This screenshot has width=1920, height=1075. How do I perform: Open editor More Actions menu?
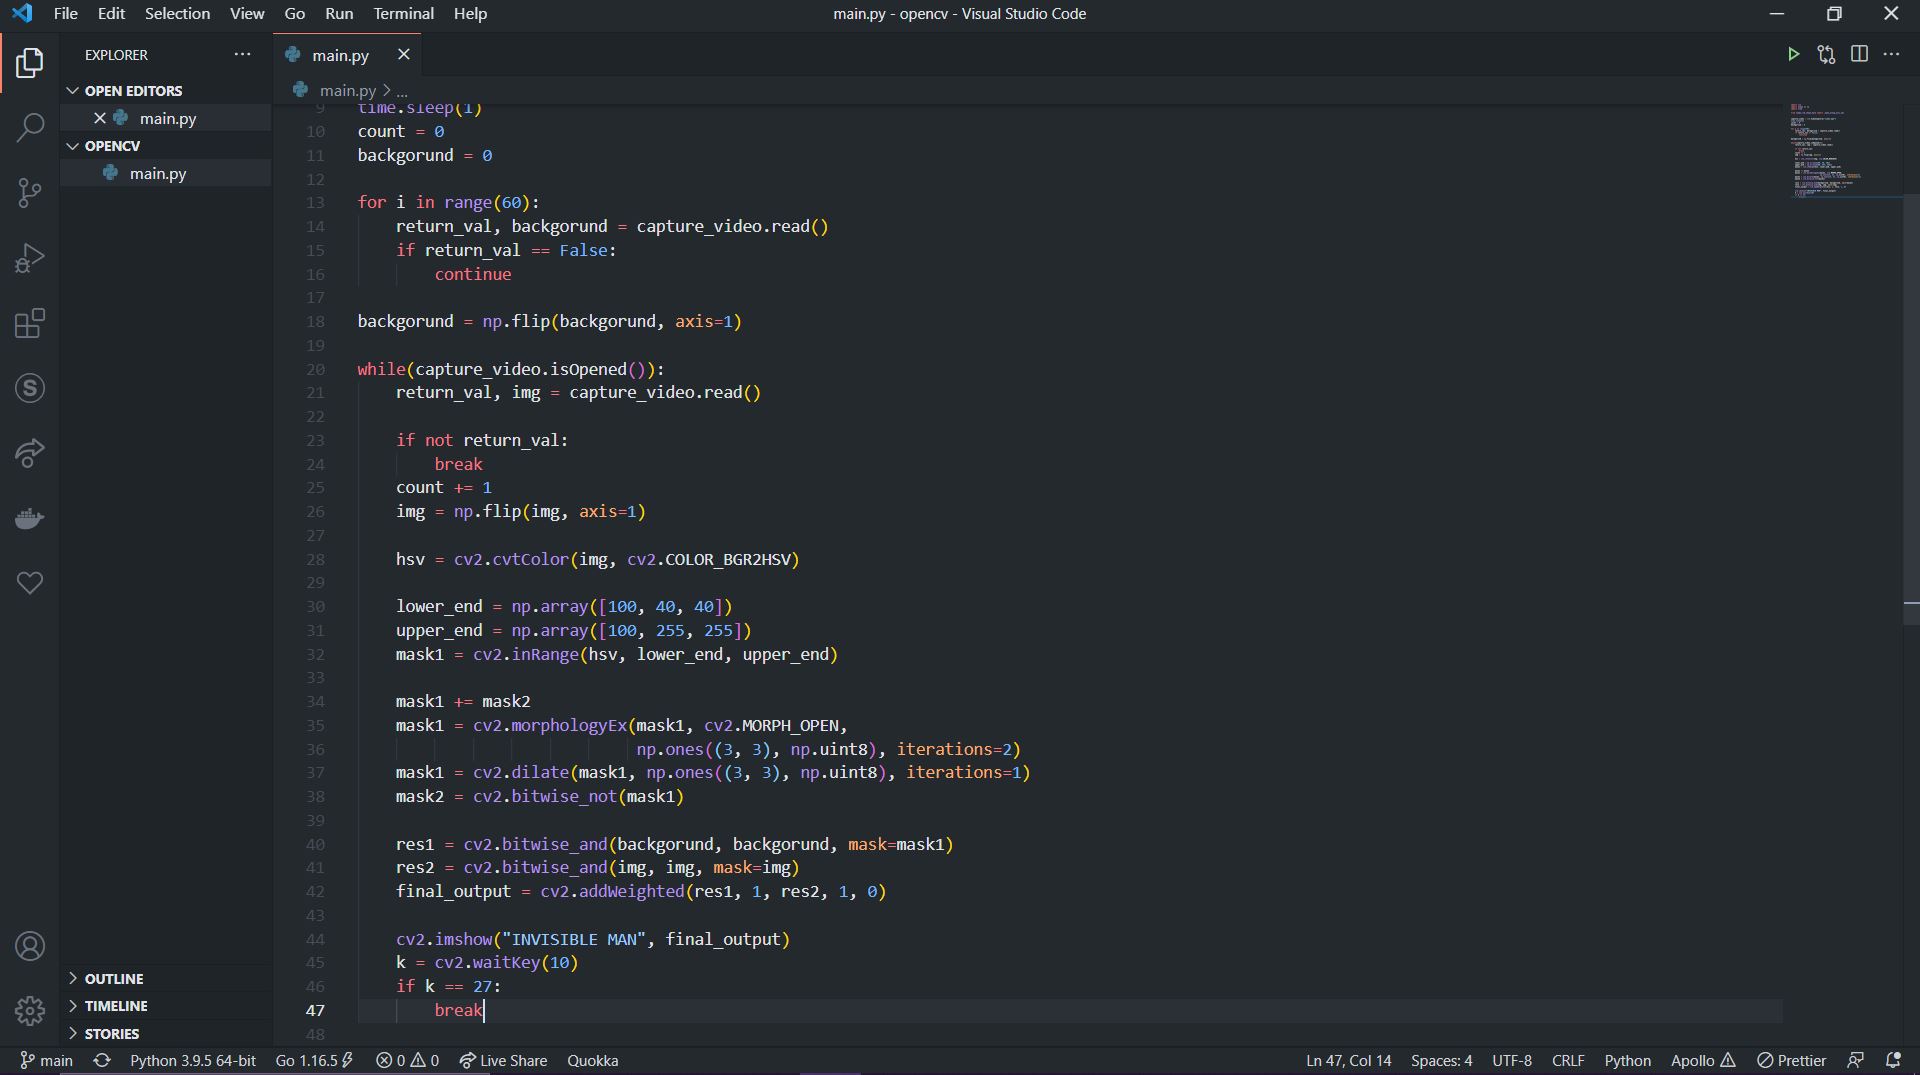click(x=1891, y=54)
